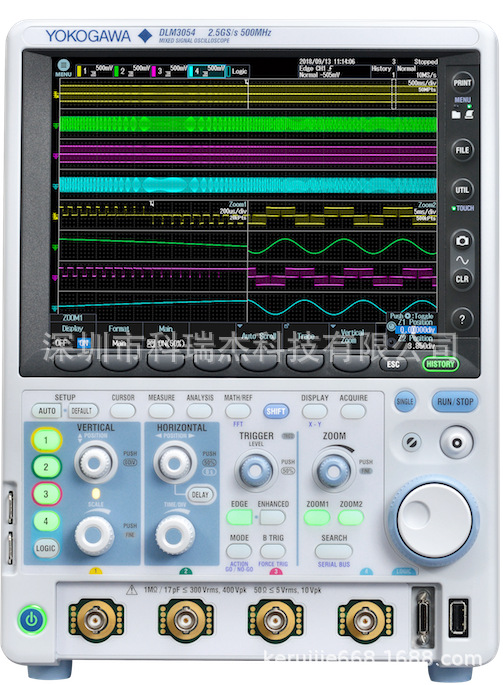Tap the DELAY key
Viewport: 503px width, 685px height.
click(x=200, y=495)
